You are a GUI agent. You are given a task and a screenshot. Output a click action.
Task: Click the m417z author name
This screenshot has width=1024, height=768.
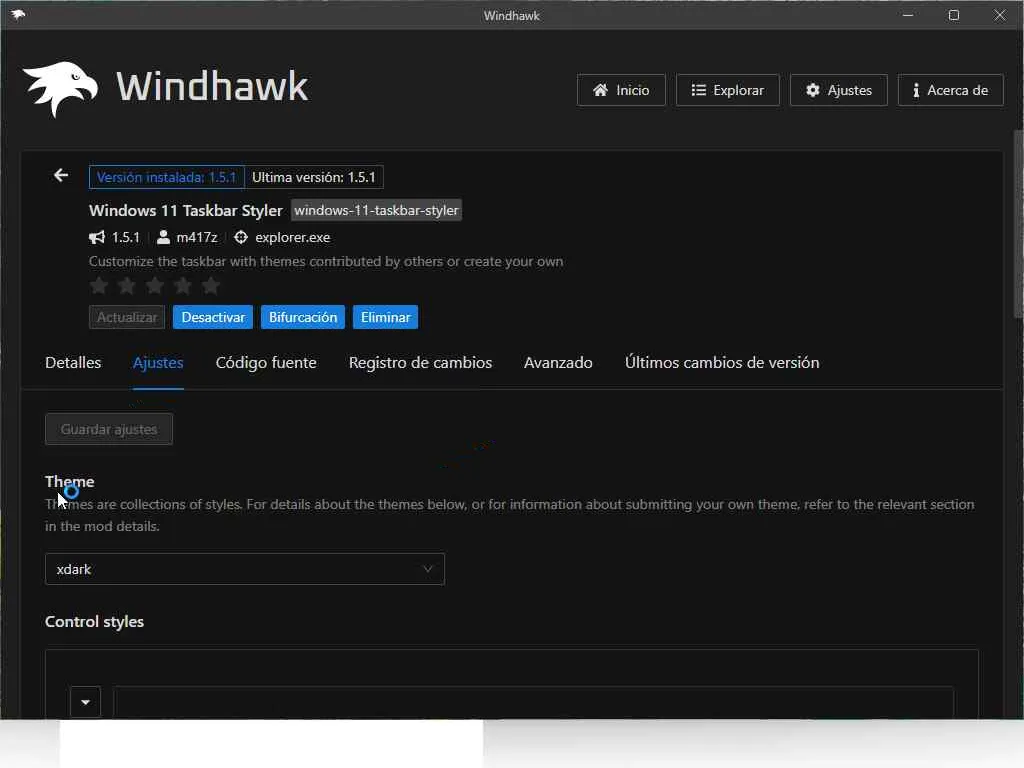pos(197,237)
